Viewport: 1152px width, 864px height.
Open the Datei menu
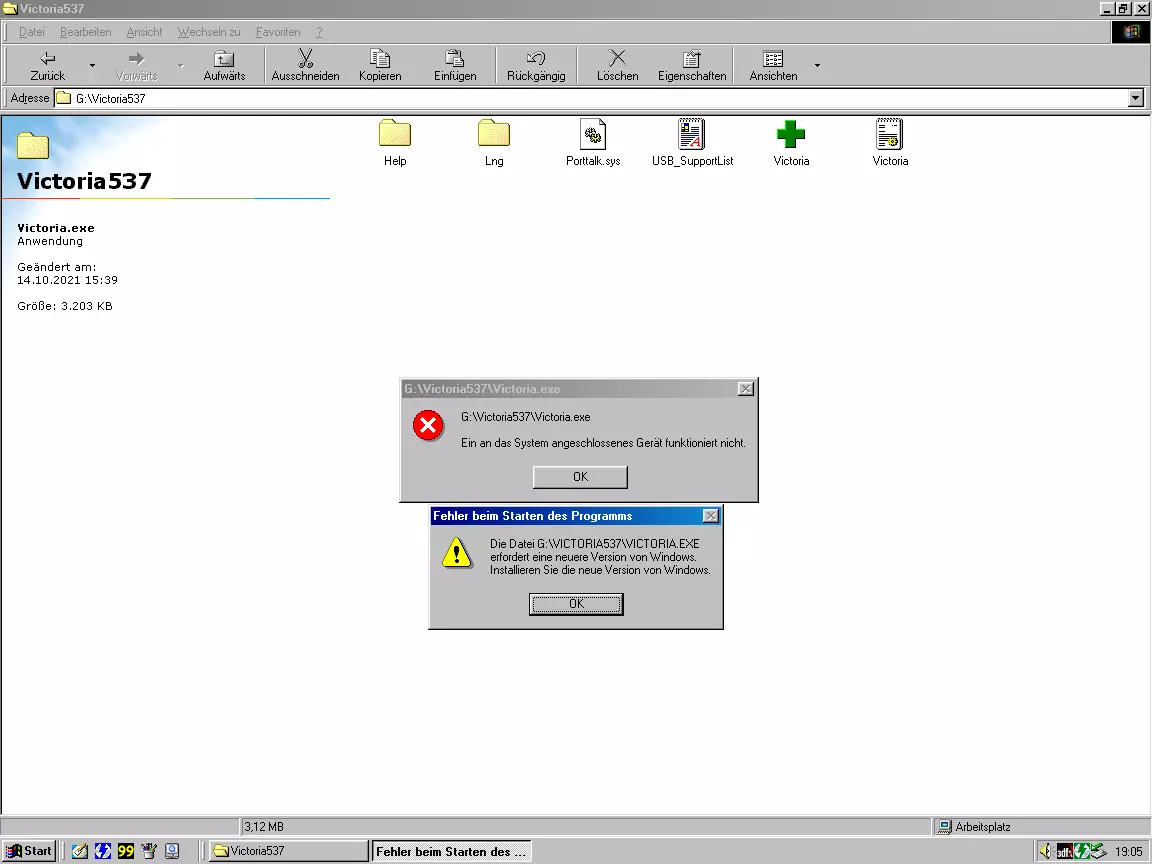(x=32, y=32)
